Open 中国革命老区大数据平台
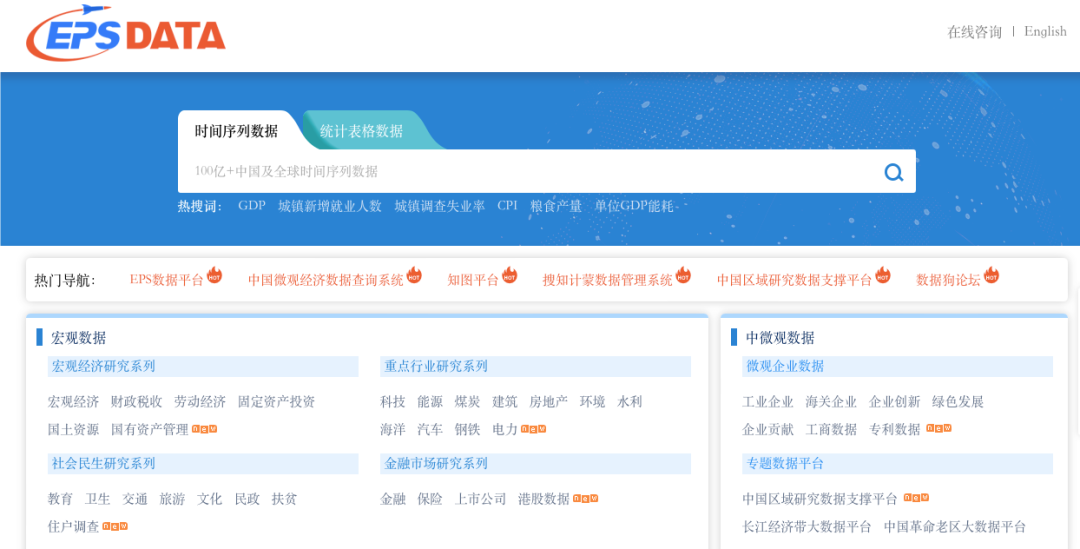Screen dimensions: 1080x549 955,527
